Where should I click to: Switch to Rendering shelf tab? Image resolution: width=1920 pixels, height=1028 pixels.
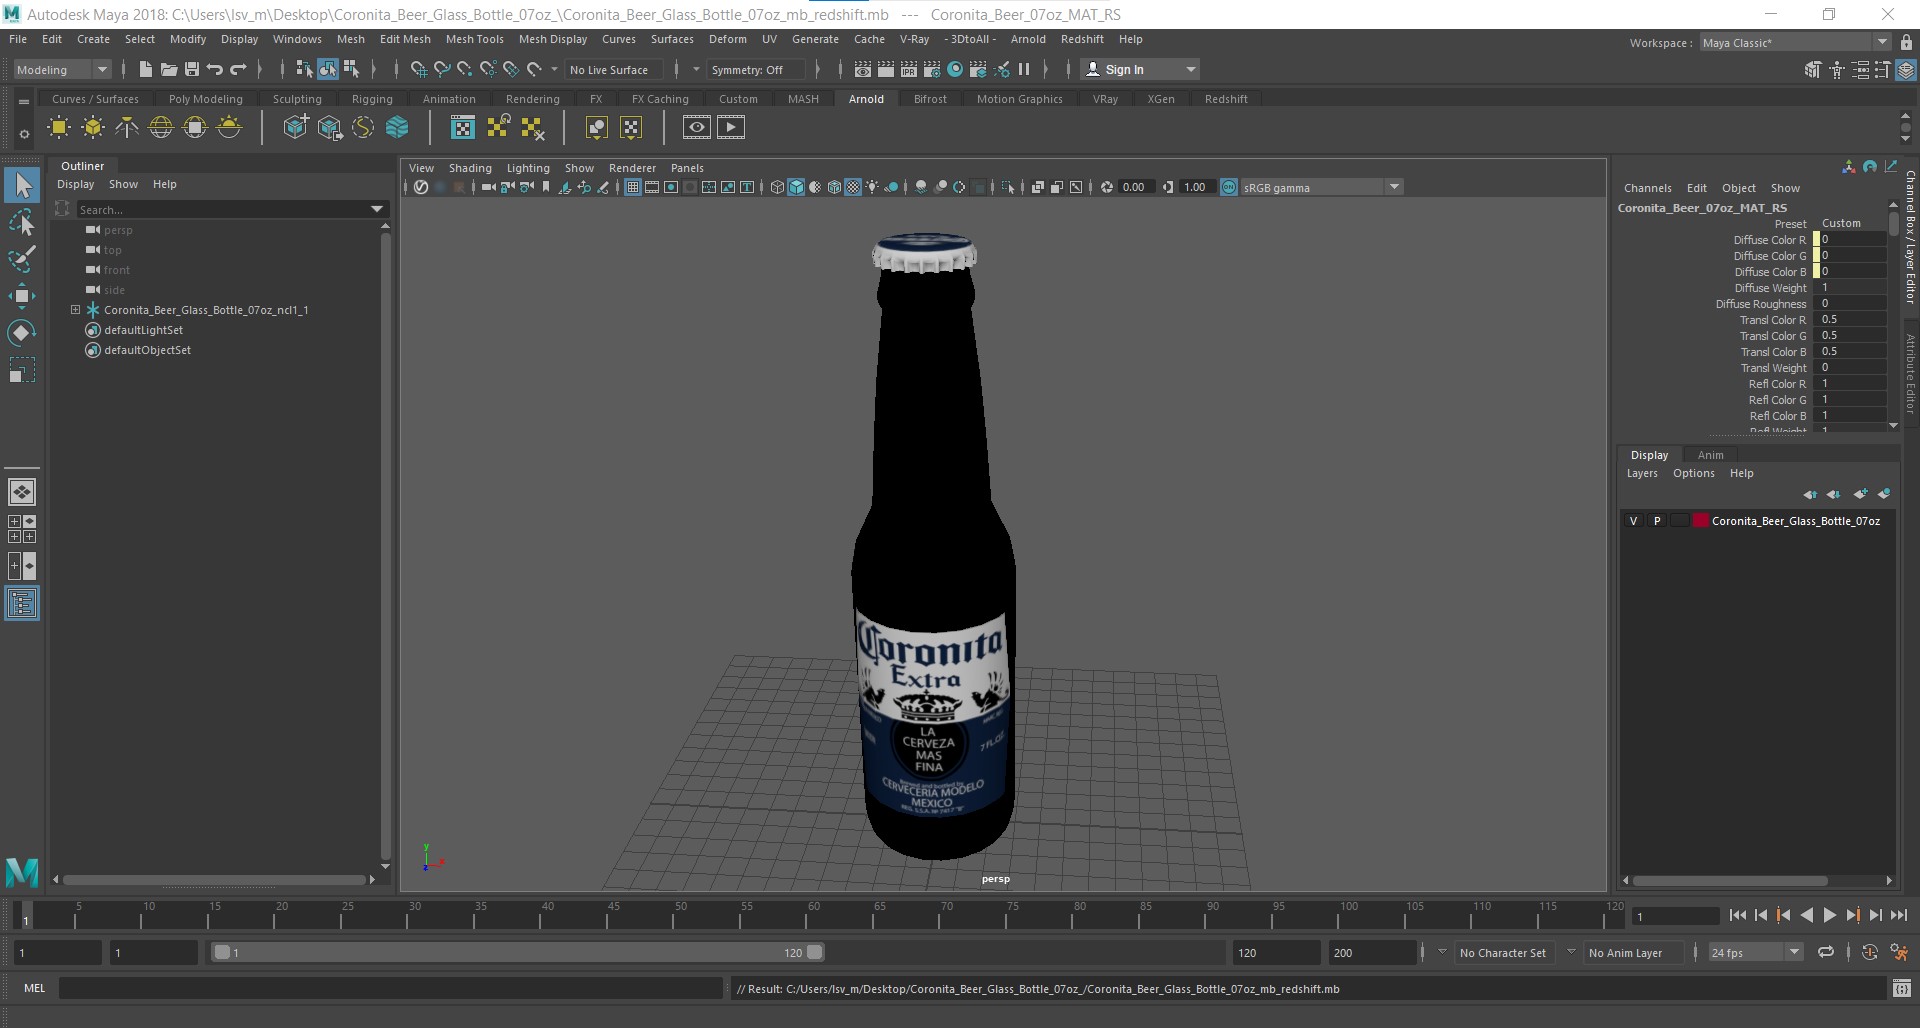532,99
